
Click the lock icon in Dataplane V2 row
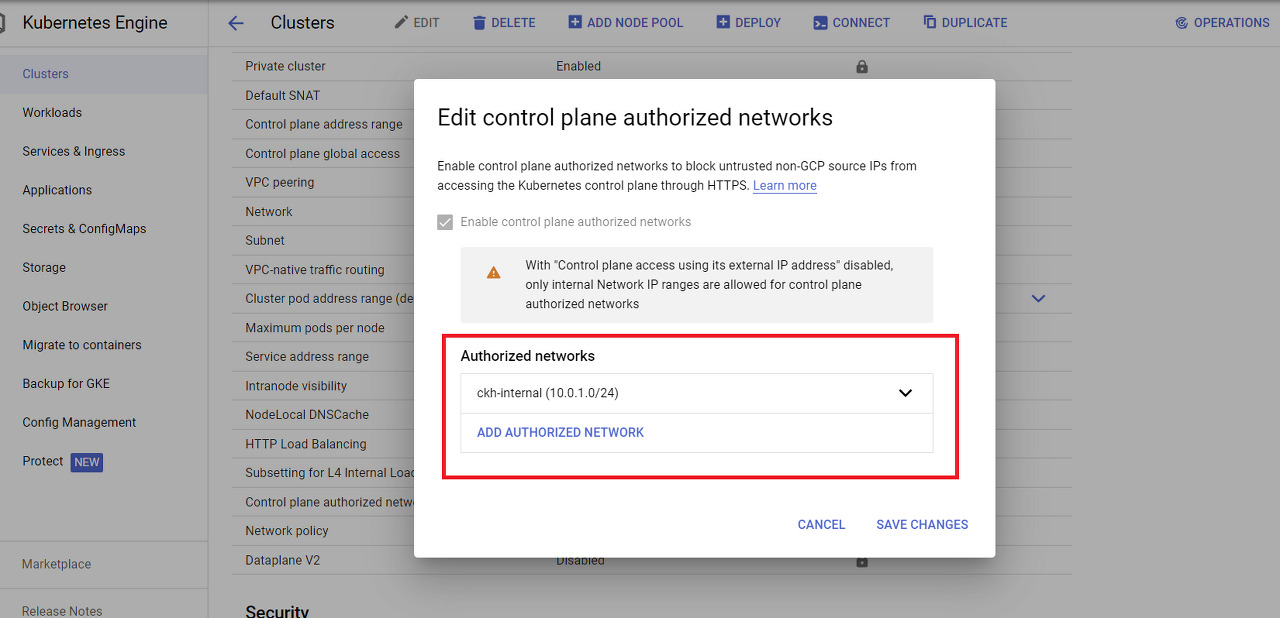point(862,562)
